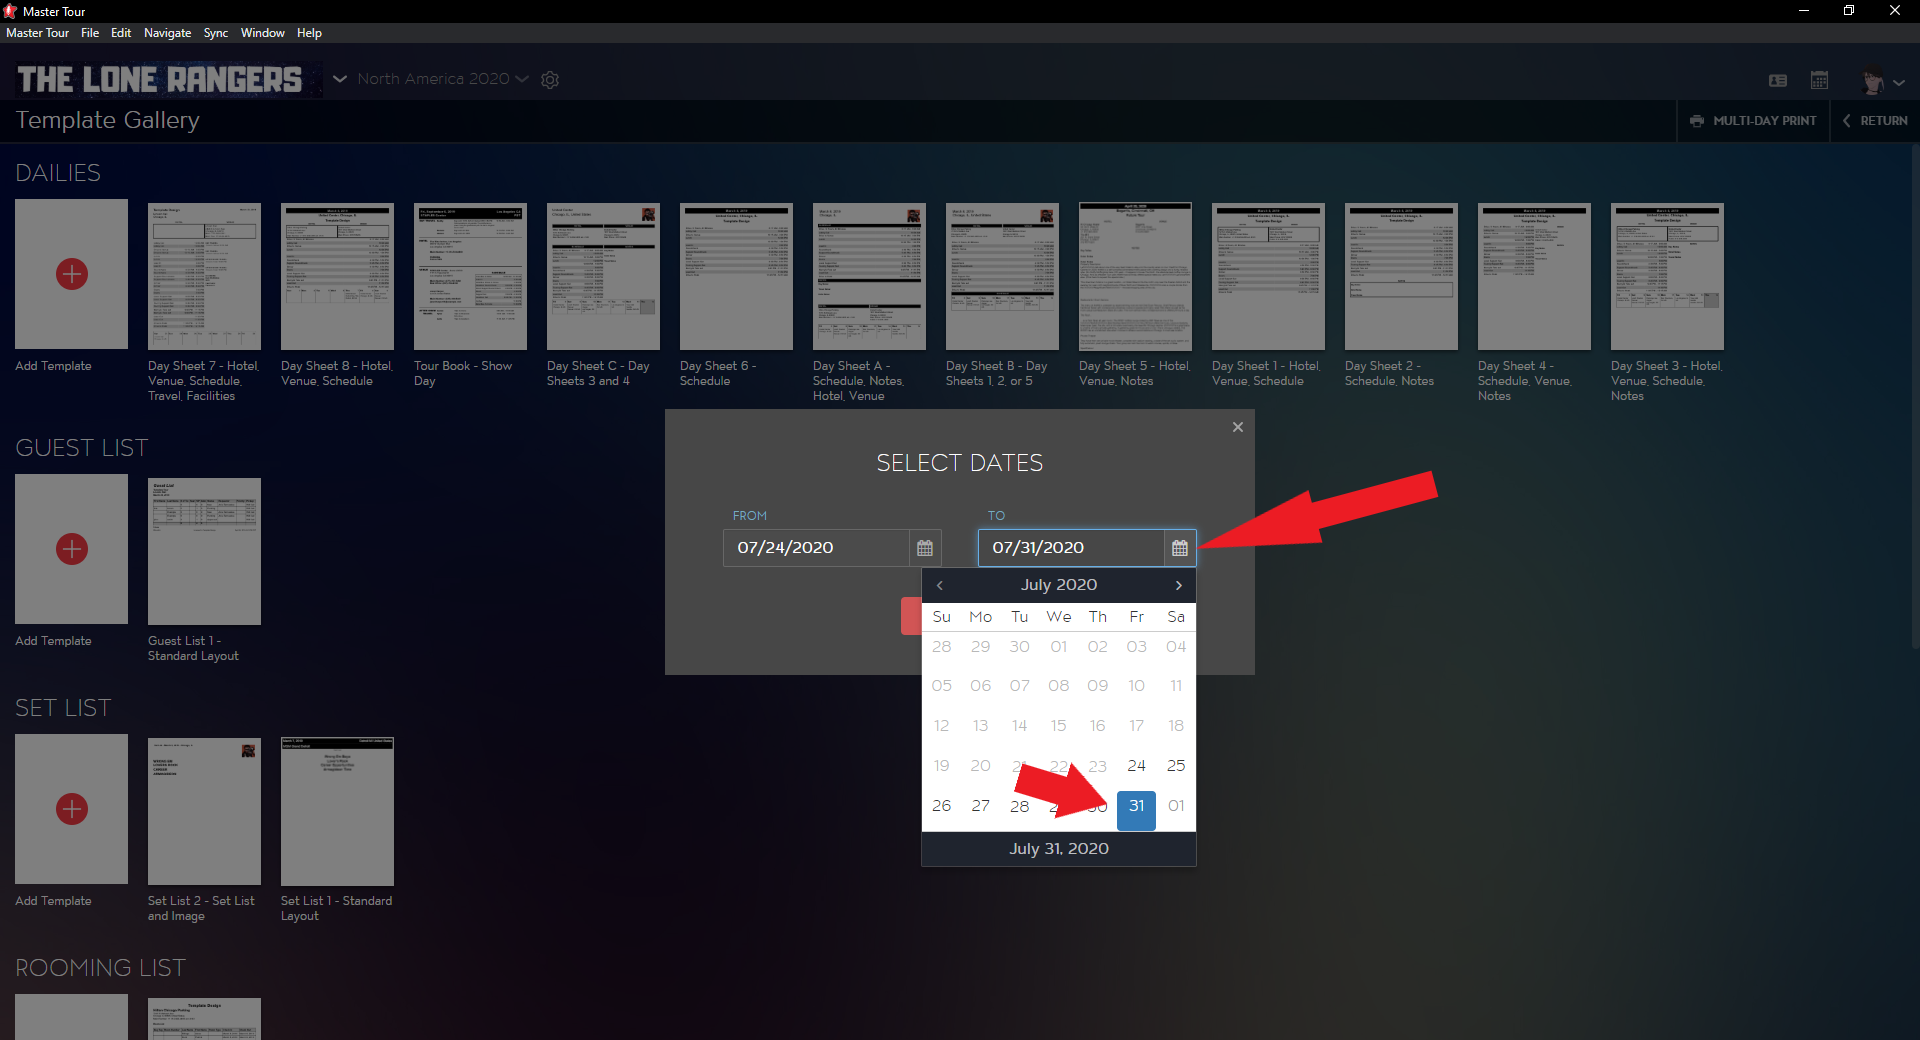The image size is (1920, 1040).
Task: Open Day Sheet B template thumbnail
Action: (1002, 276)
